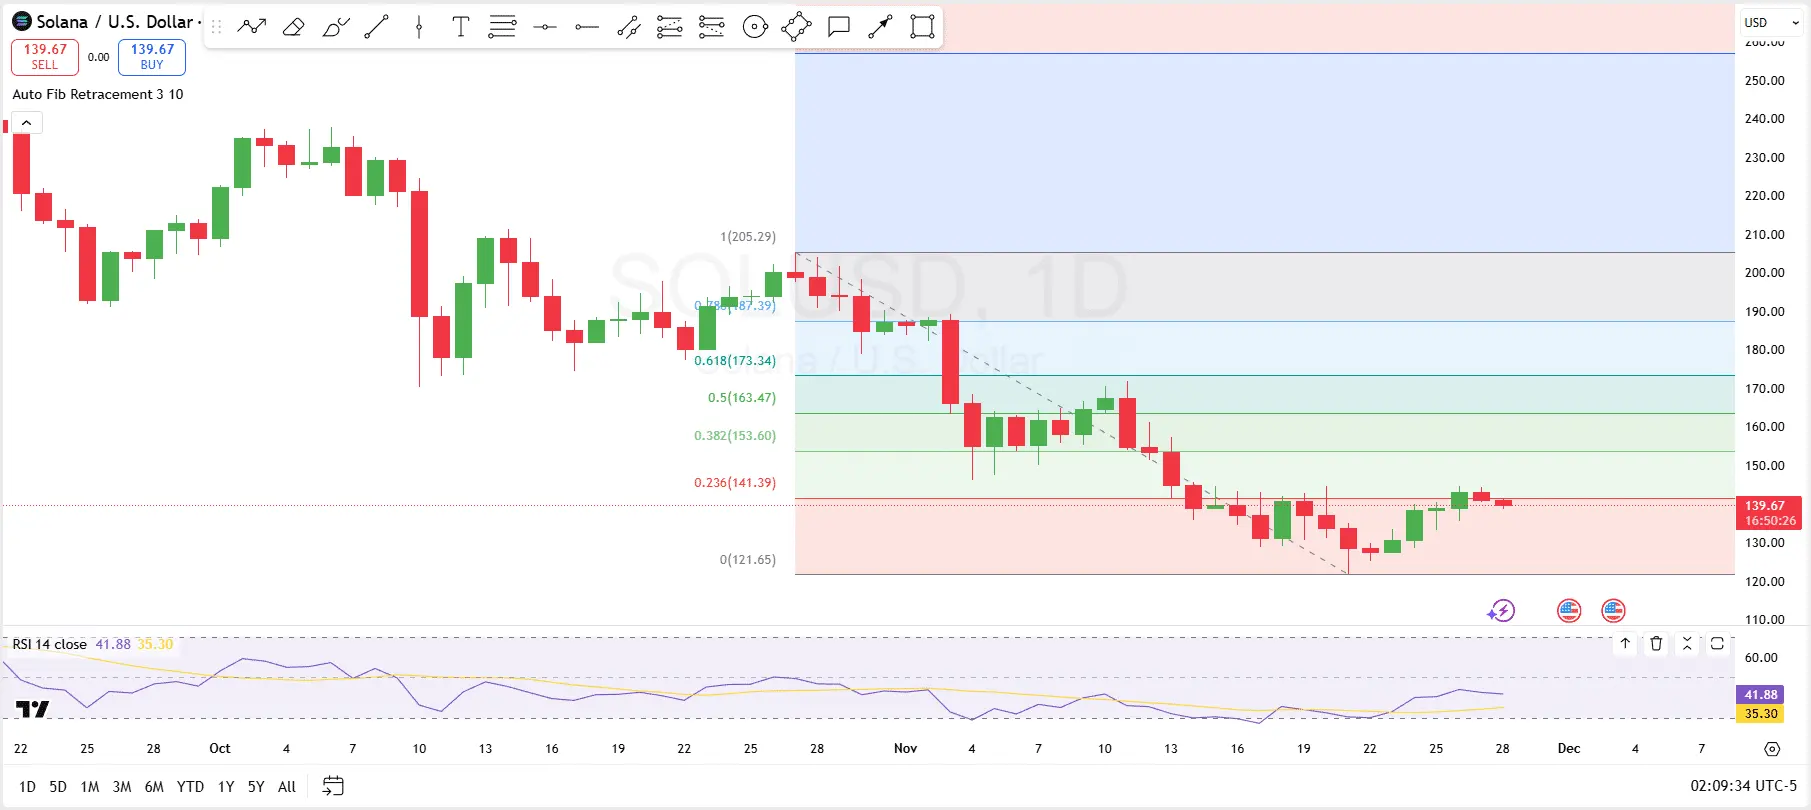Switch range to YTD

point(190,787)
